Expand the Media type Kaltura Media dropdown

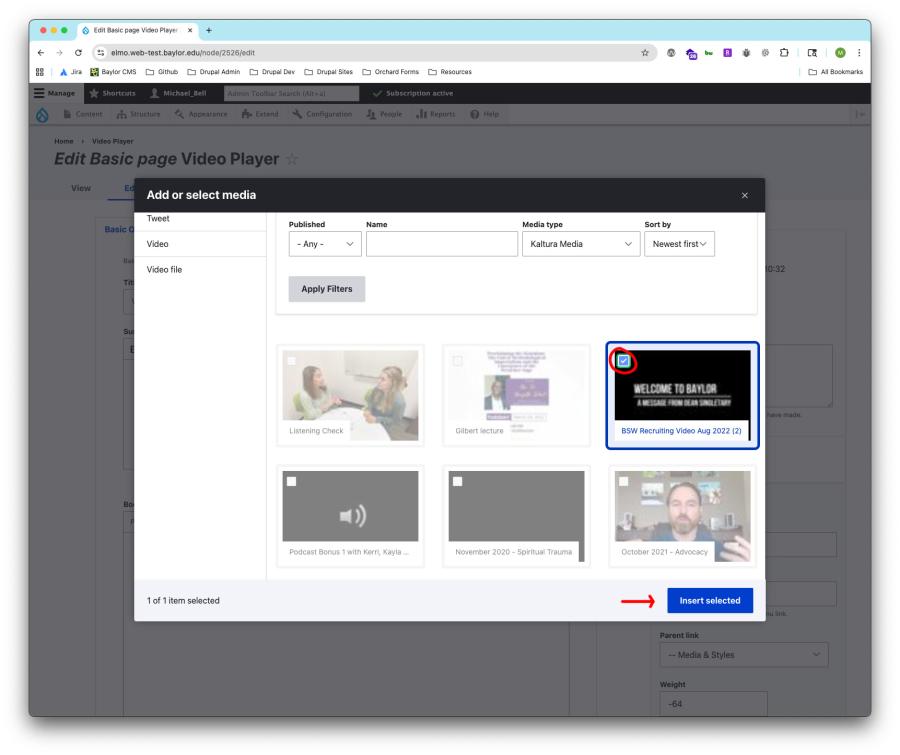[581, 244]
